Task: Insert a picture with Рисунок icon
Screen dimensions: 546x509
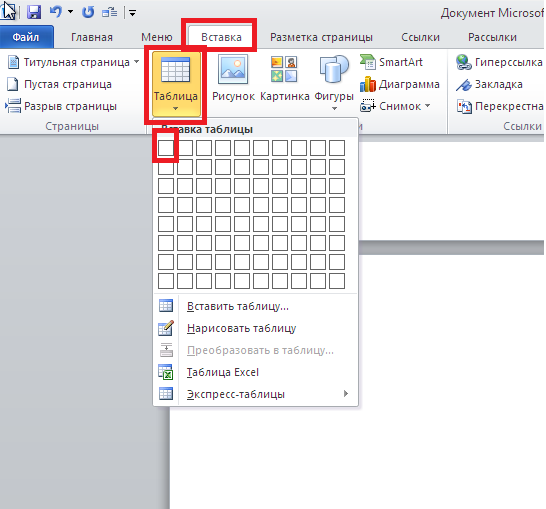Action: pos(233,79)
